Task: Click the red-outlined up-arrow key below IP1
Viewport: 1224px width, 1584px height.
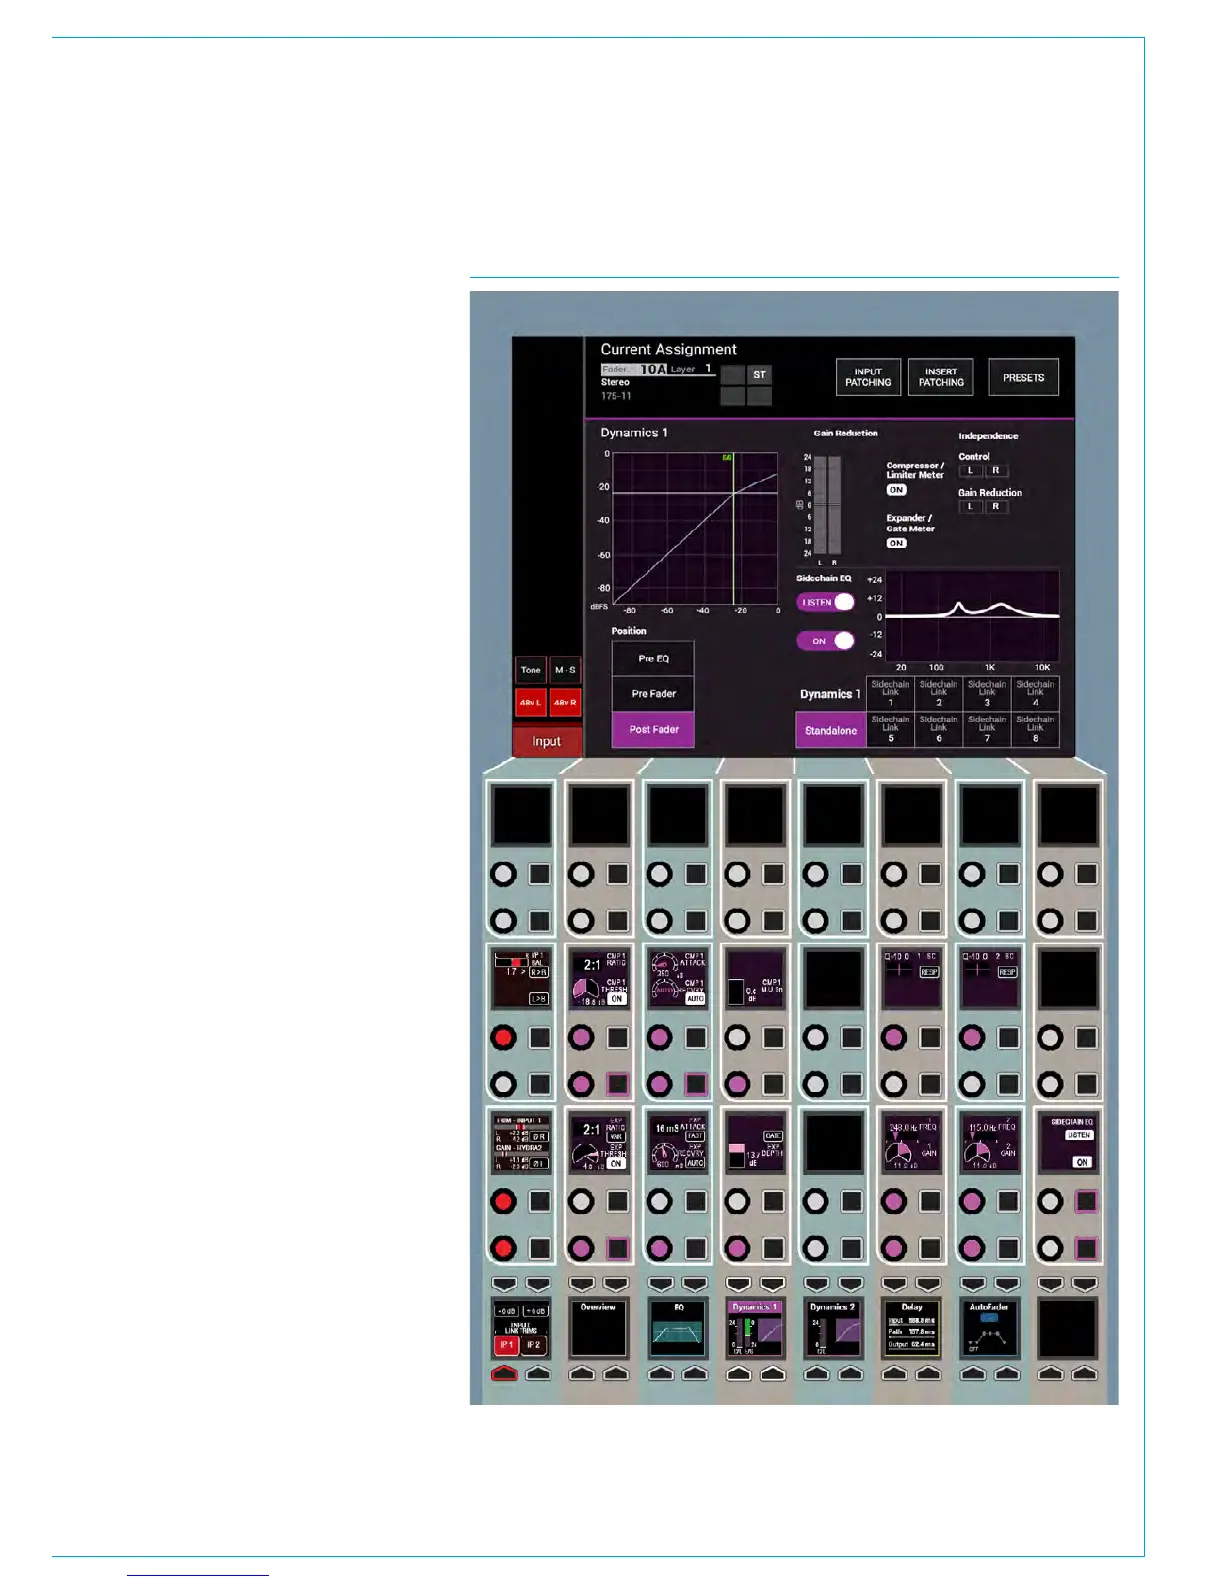Action: pos(505,1374)
